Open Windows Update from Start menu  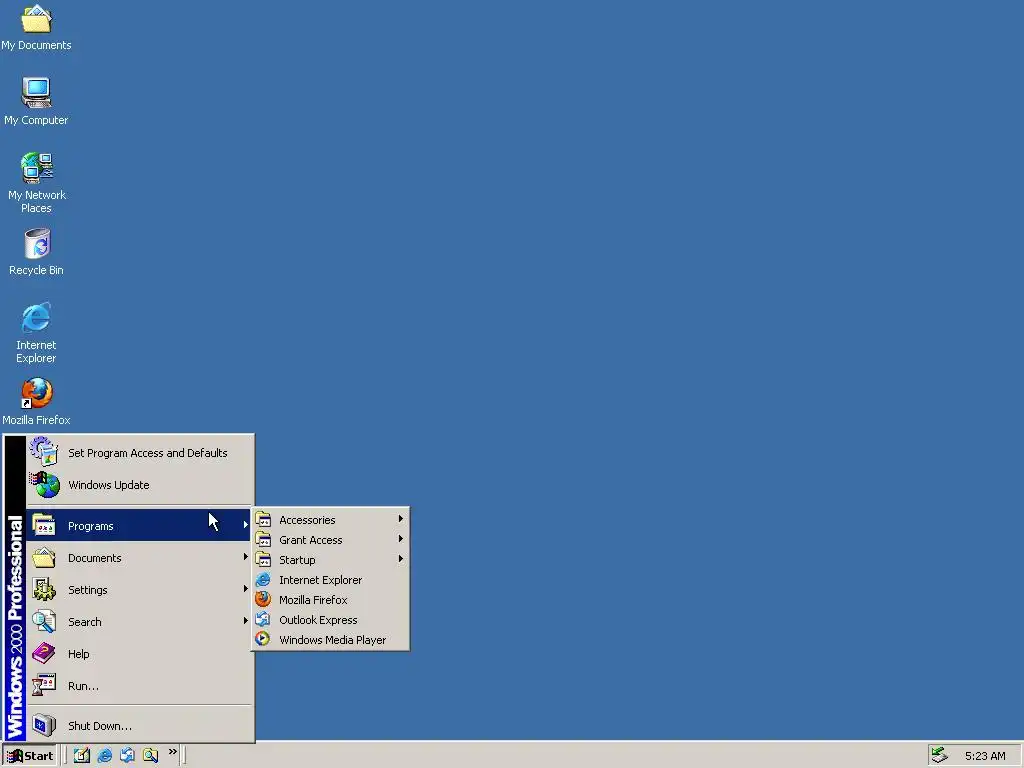pos(140,485)
